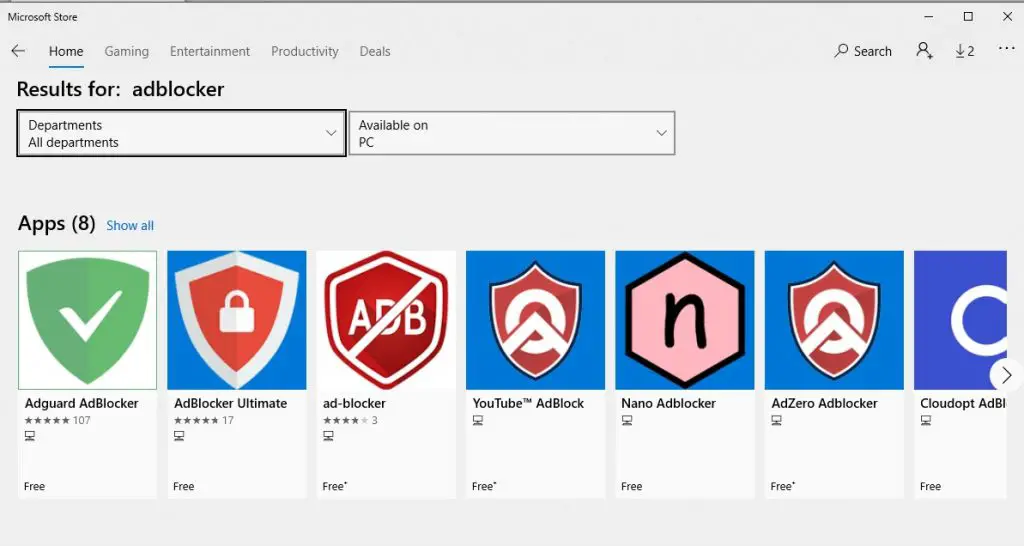Switch to the Gaming tab

point(127,51)
